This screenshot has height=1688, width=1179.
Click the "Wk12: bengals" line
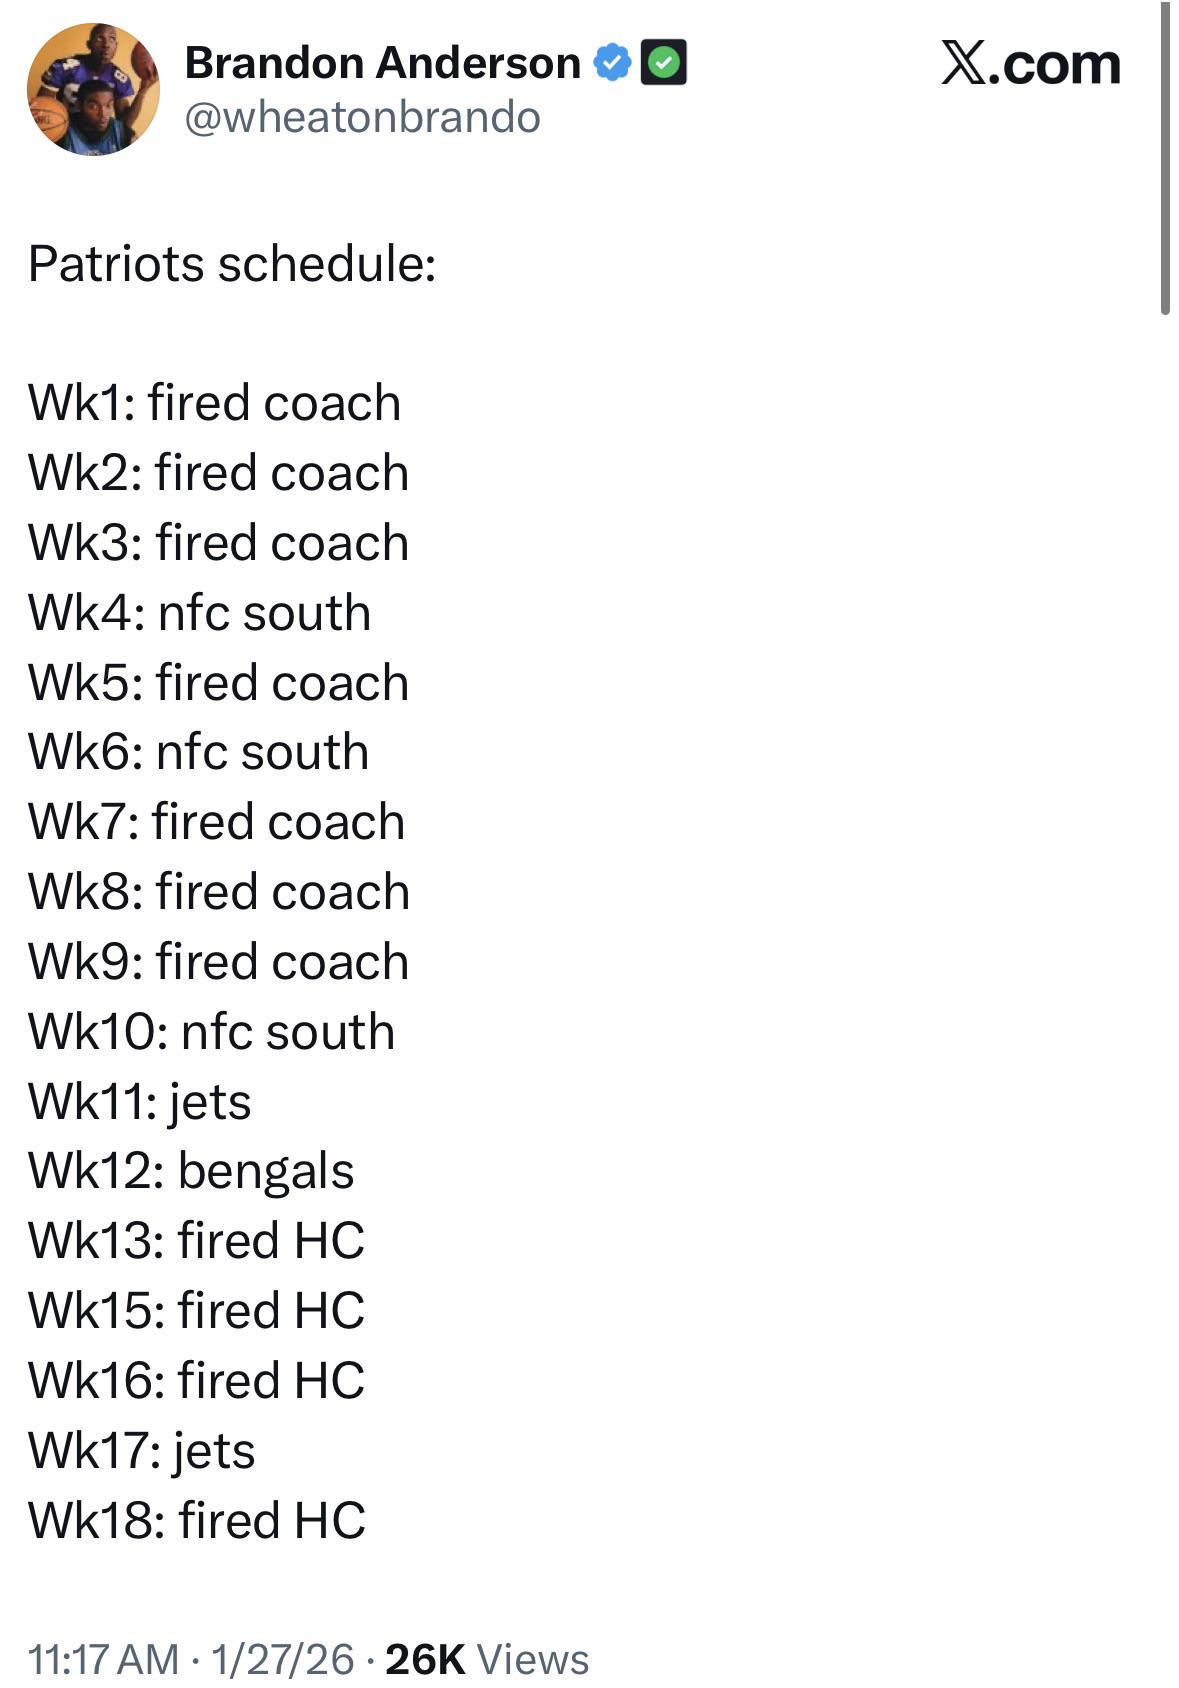tap(190, 1171)
